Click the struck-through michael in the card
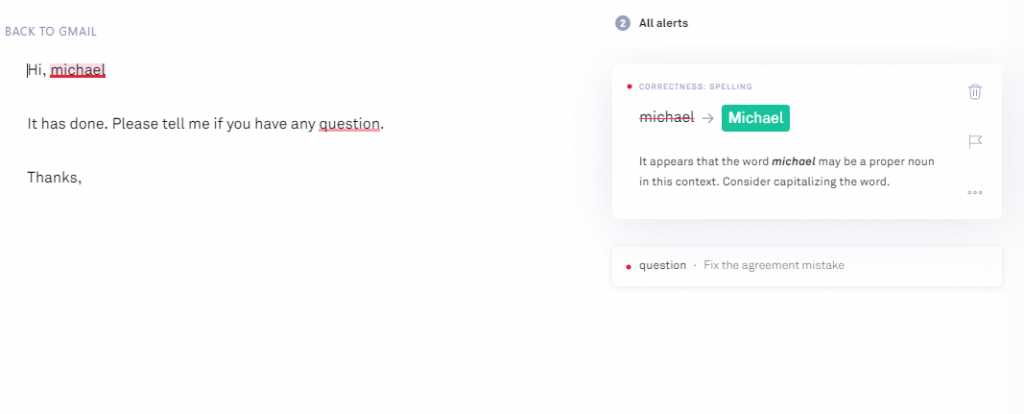1024x414 pixels. pyautogui.click(x=666, y=118)
